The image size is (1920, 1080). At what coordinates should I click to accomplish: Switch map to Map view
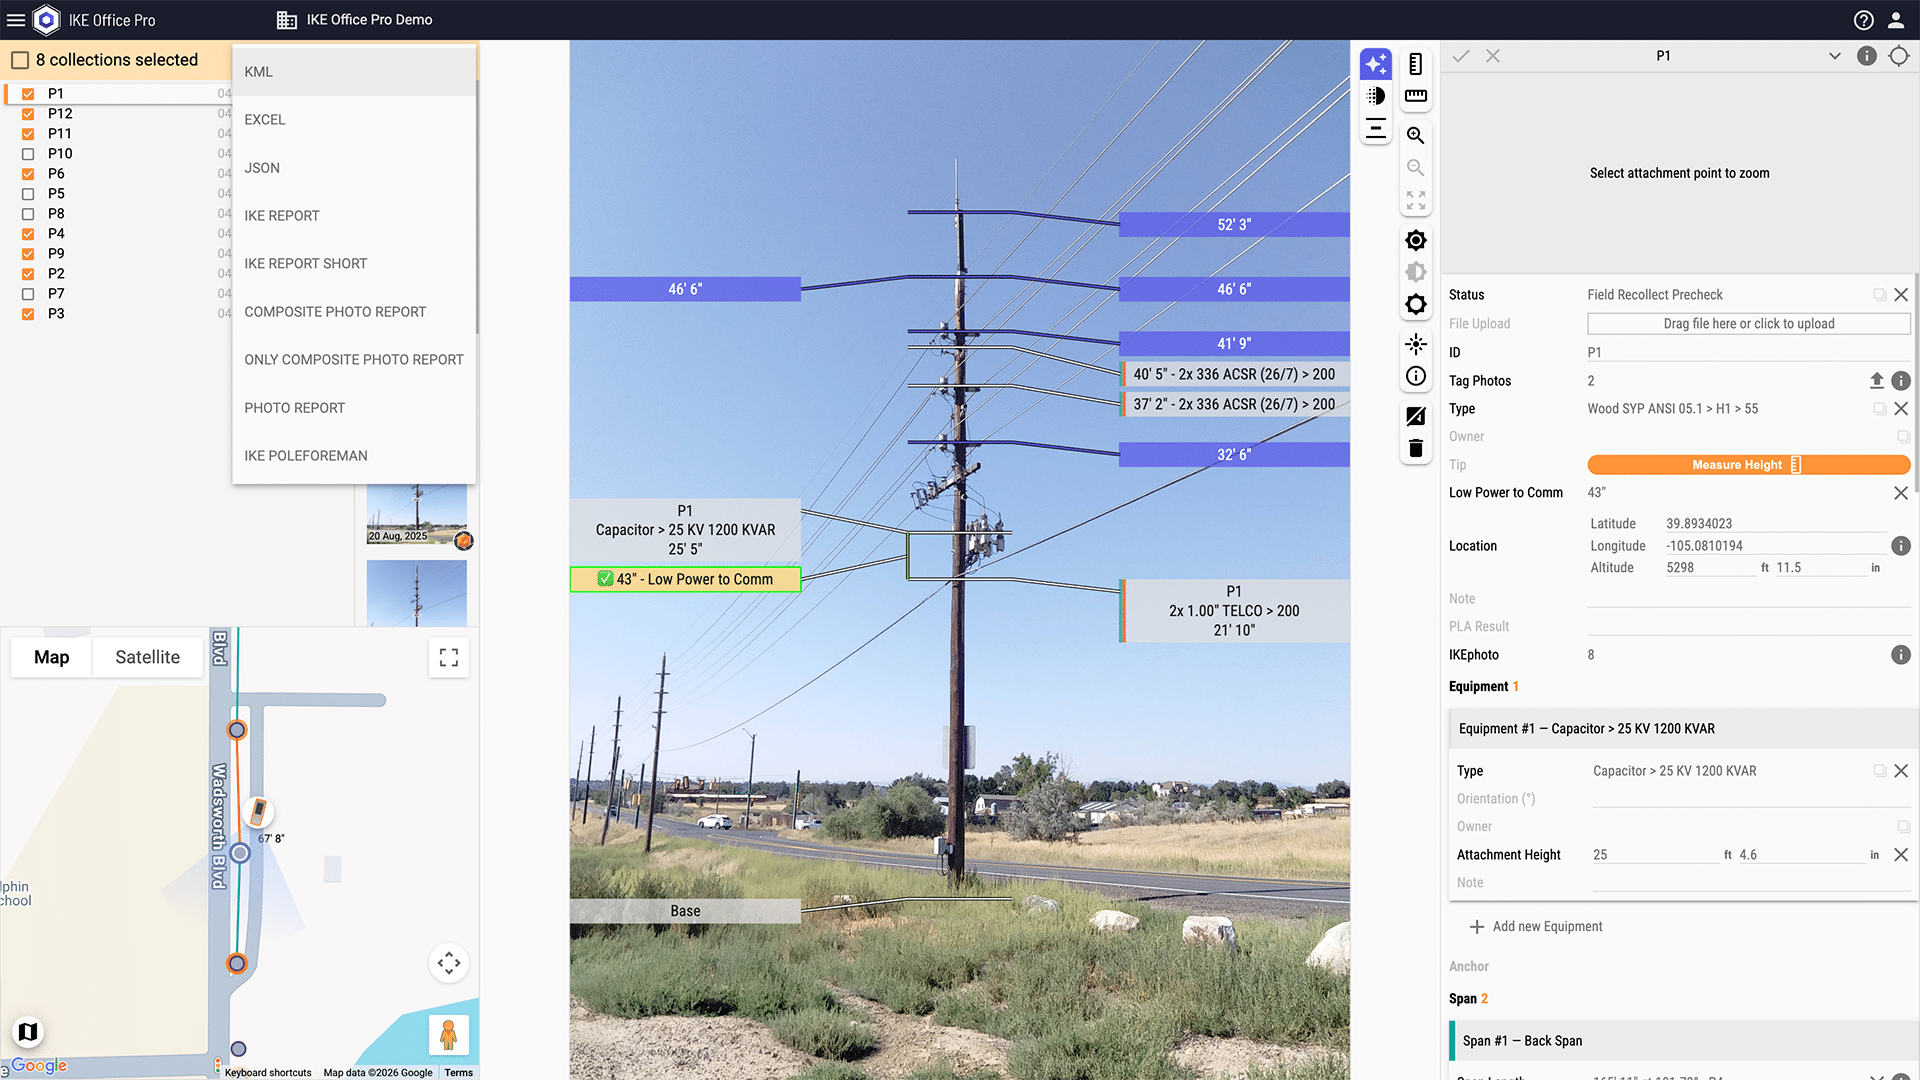pos(51,657)
